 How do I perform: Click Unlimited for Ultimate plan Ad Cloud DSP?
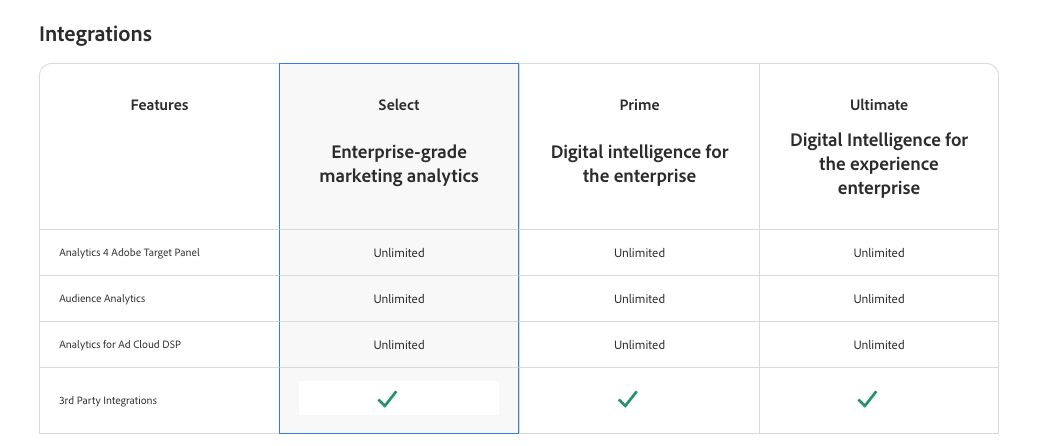pyautogui.click(x=879, y=345)
